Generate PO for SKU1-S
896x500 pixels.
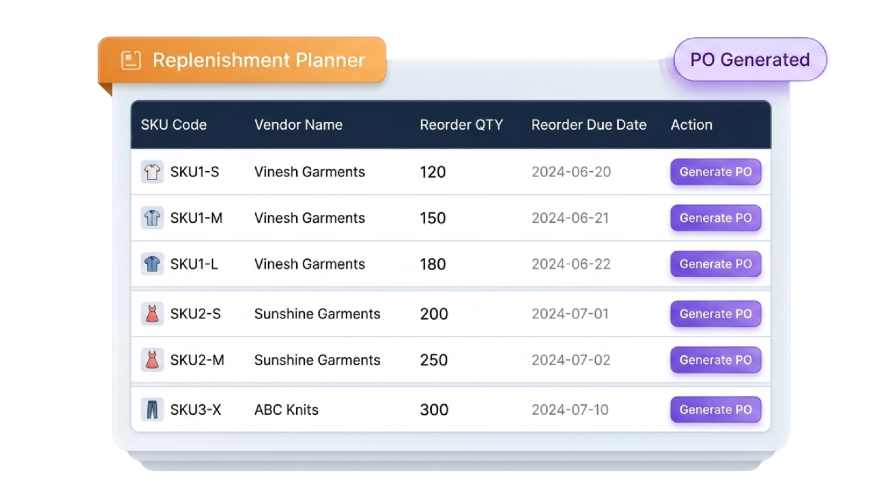tap(715, 172)
